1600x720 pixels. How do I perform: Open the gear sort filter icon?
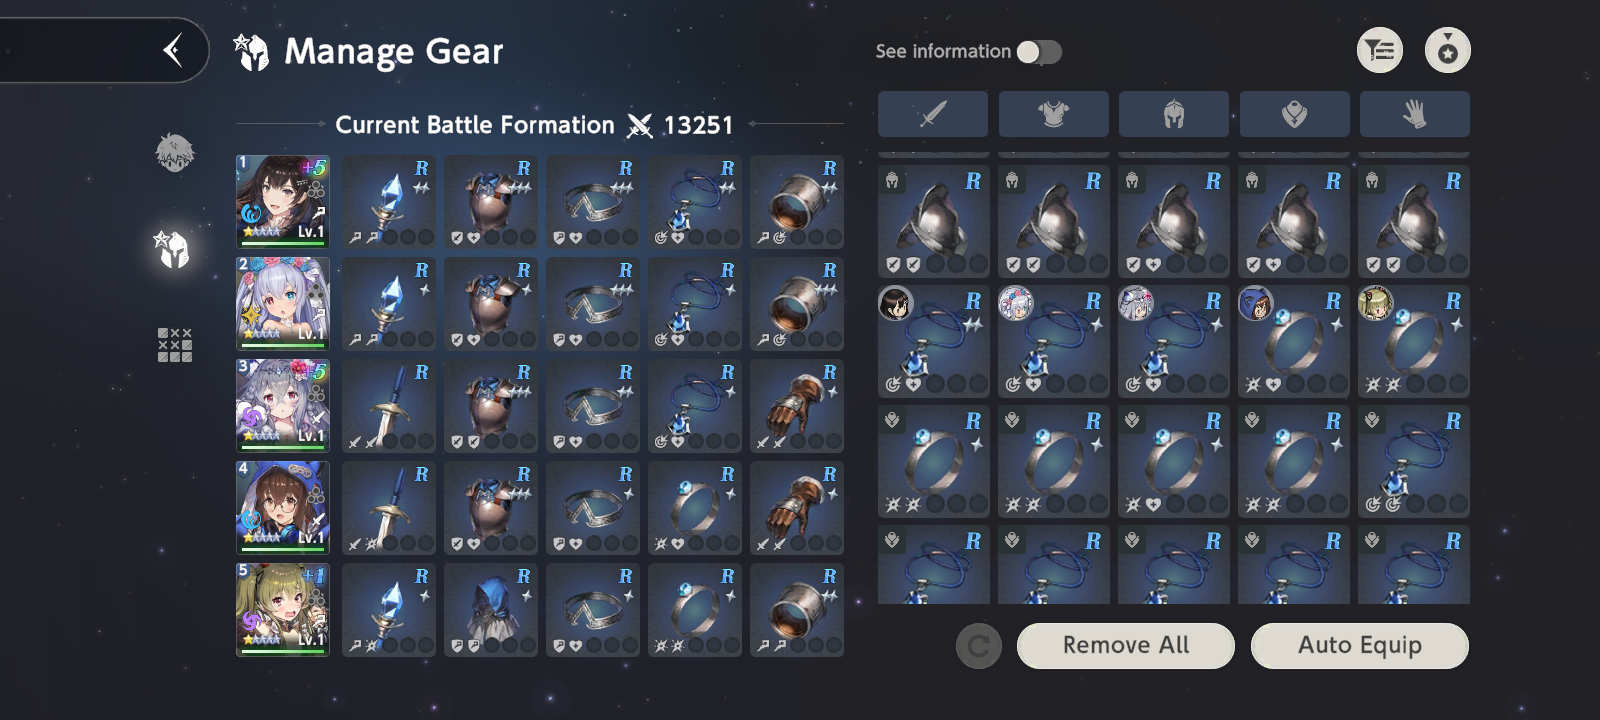tap(1379, 50)
